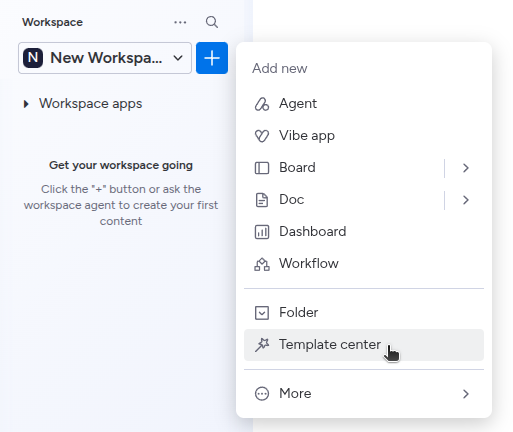513x432 pixels.
Task: Open the workspace three-dots options menu
Action: 180,22
